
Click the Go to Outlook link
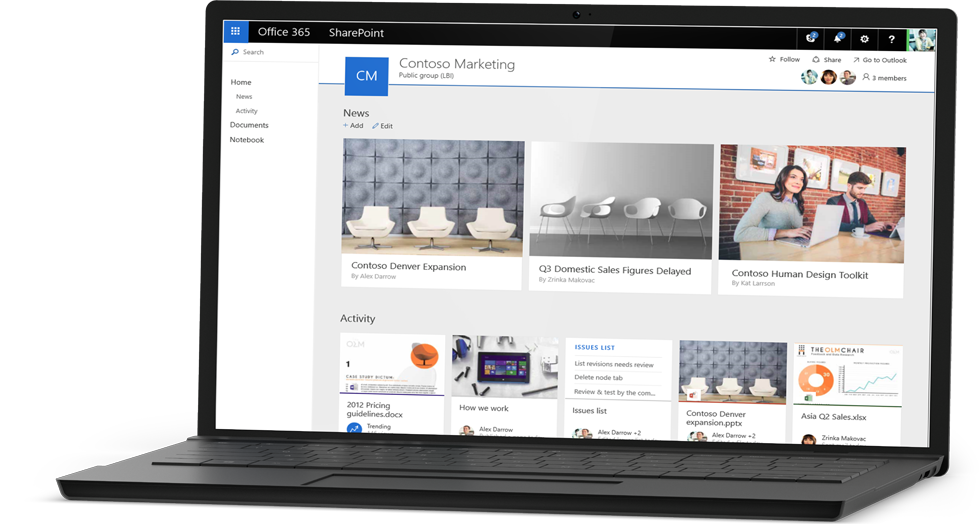point(884,61)
